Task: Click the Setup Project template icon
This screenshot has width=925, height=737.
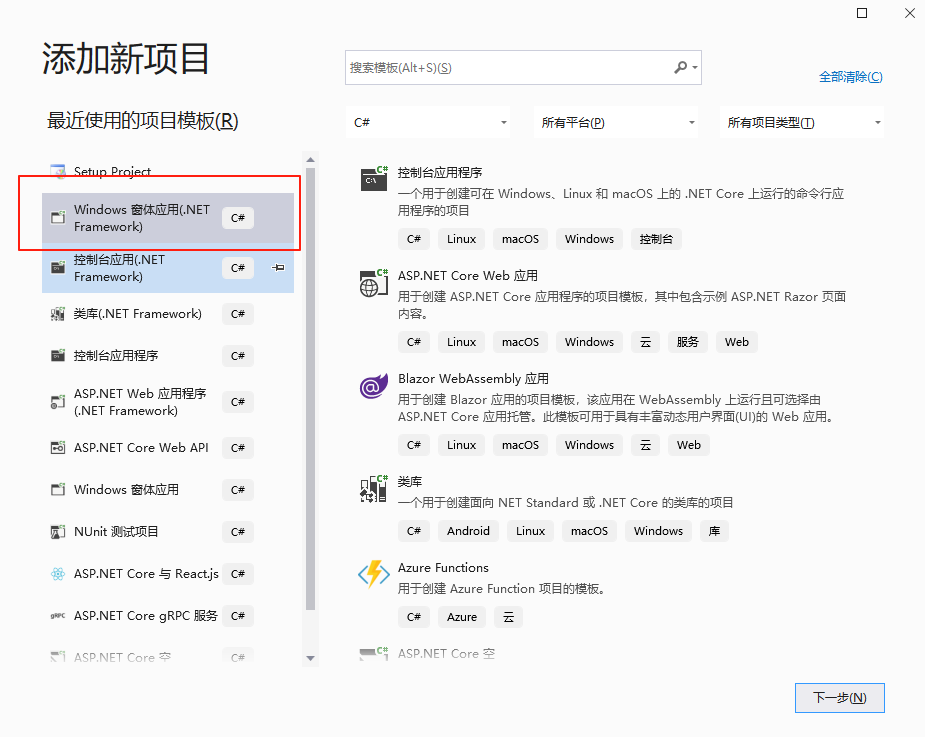Action: (58, 171)
